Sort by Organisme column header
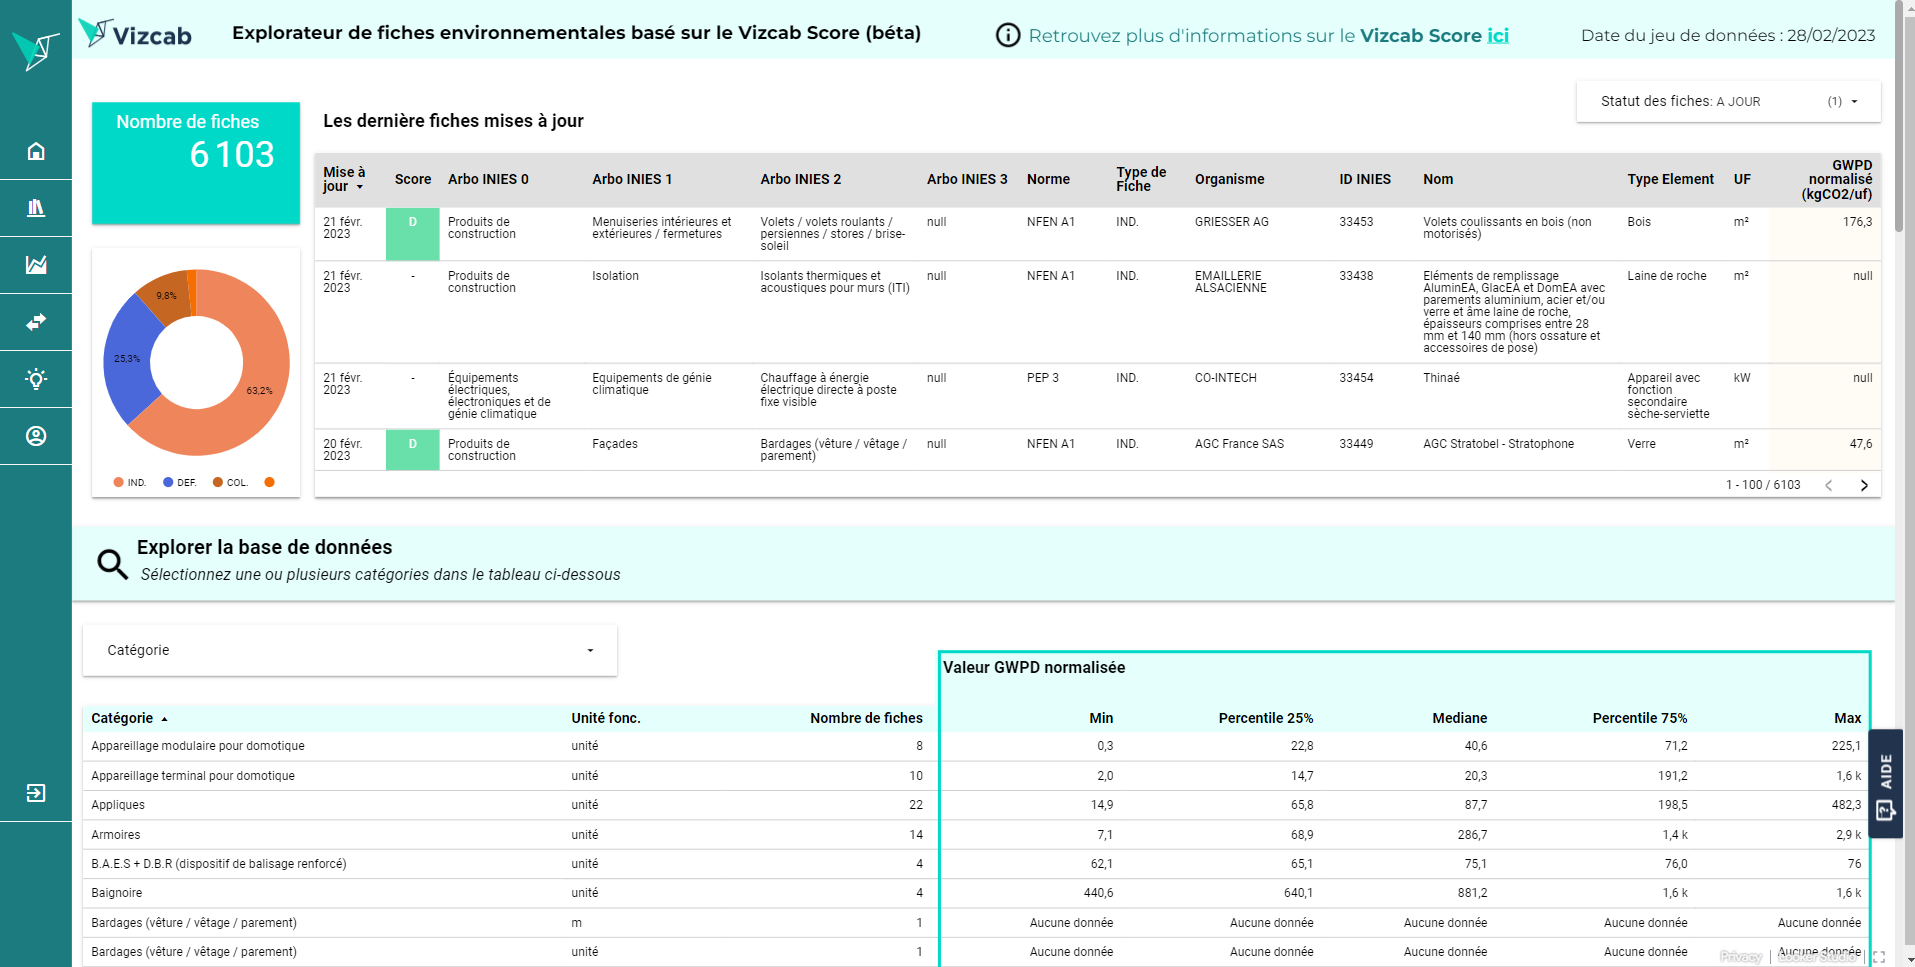The height and width of the screenshot is (967, 1915). click(x=1229, y=179)
